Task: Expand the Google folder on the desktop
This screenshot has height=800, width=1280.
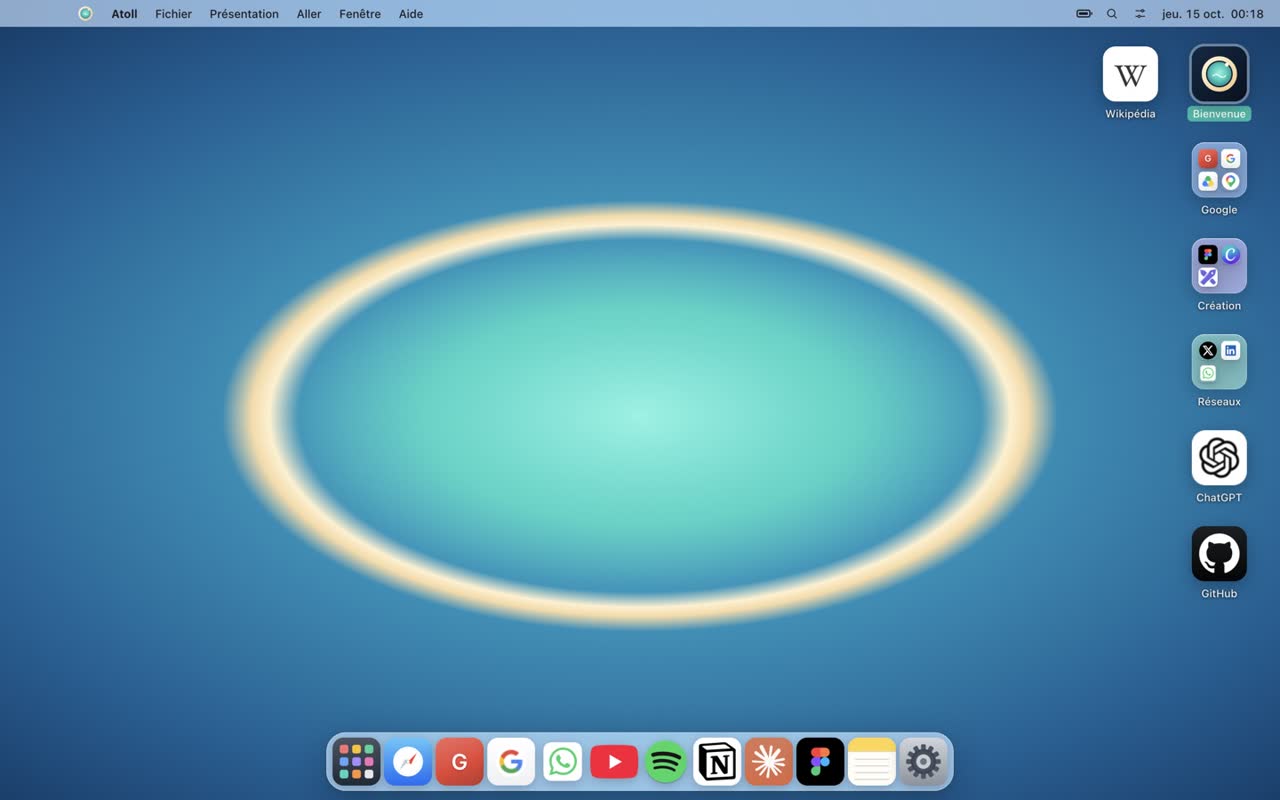Action: tap(1219, 170)
